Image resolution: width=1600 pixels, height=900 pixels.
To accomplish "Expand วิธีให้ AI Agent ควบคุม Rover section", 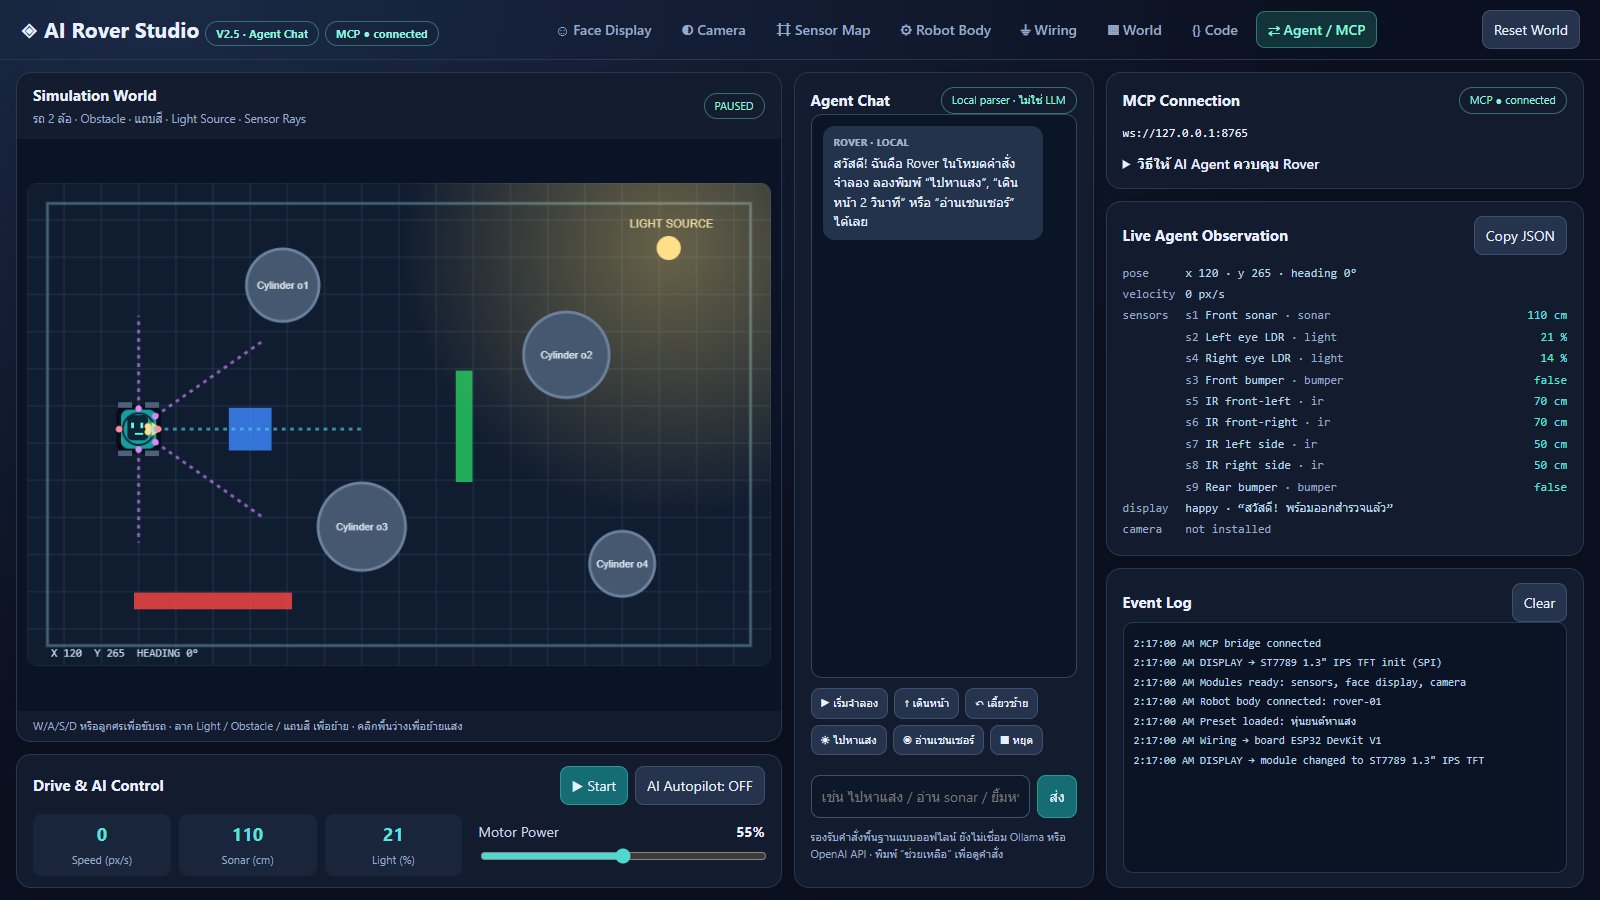I will [x=1220, y=164].
